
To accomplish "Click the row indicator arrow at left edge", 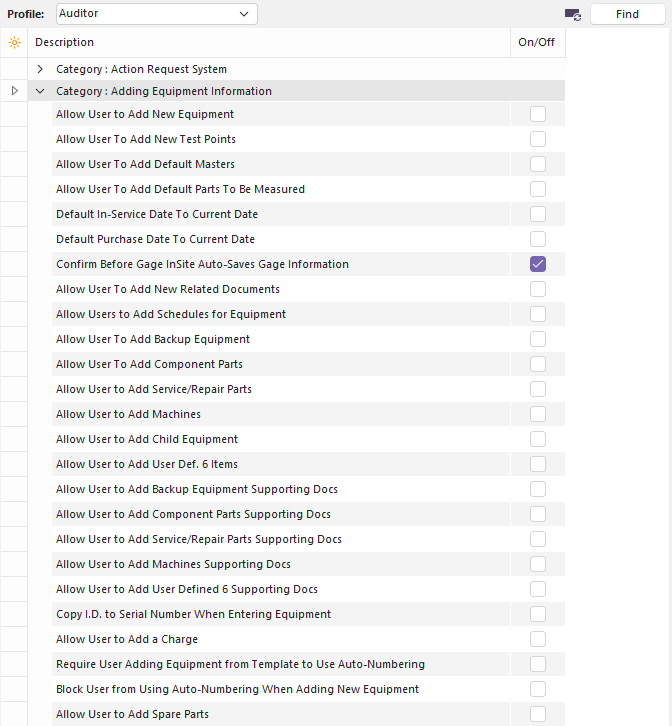I will click(x=14, y=91).
